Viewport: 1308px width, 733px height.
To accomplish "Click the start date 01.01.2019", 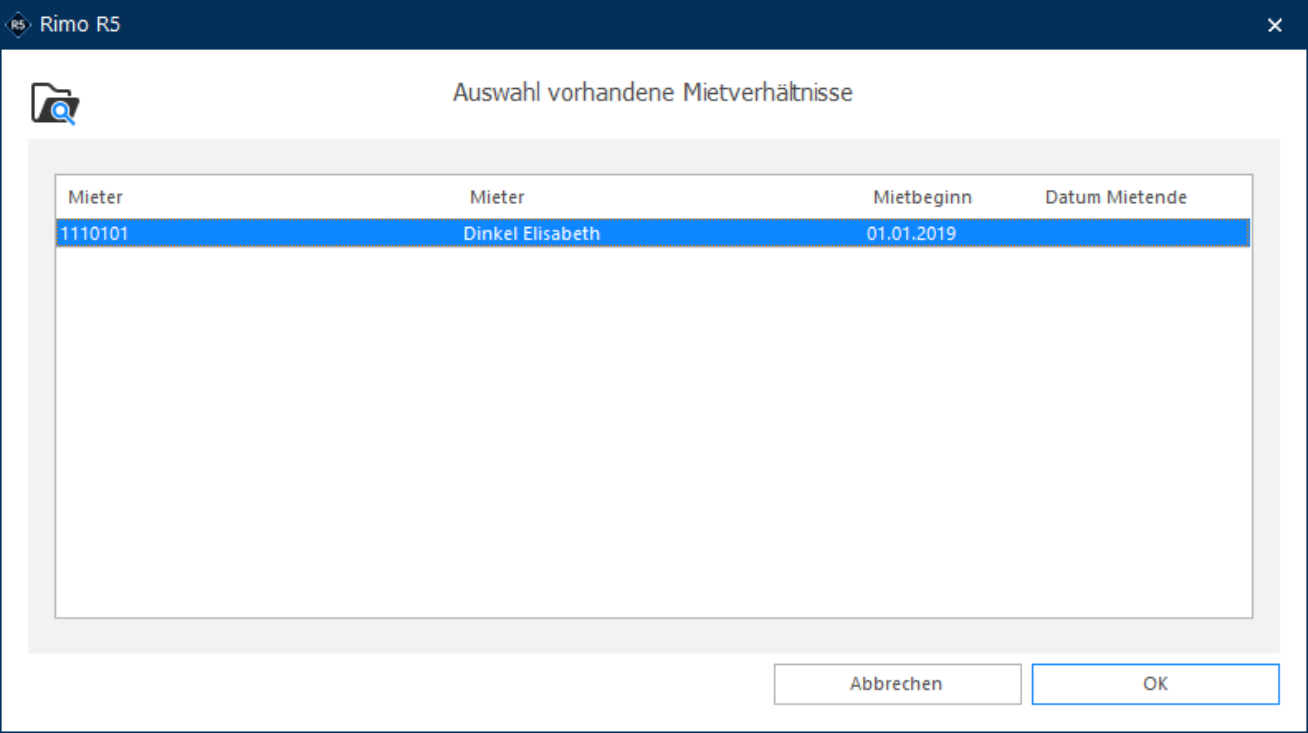I will 912,234.
